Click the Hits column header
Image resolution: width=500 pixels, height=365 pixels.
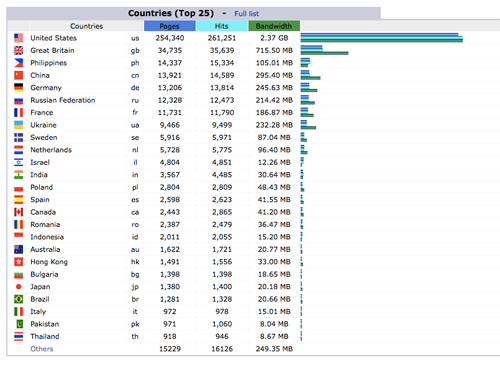[222, 26]
